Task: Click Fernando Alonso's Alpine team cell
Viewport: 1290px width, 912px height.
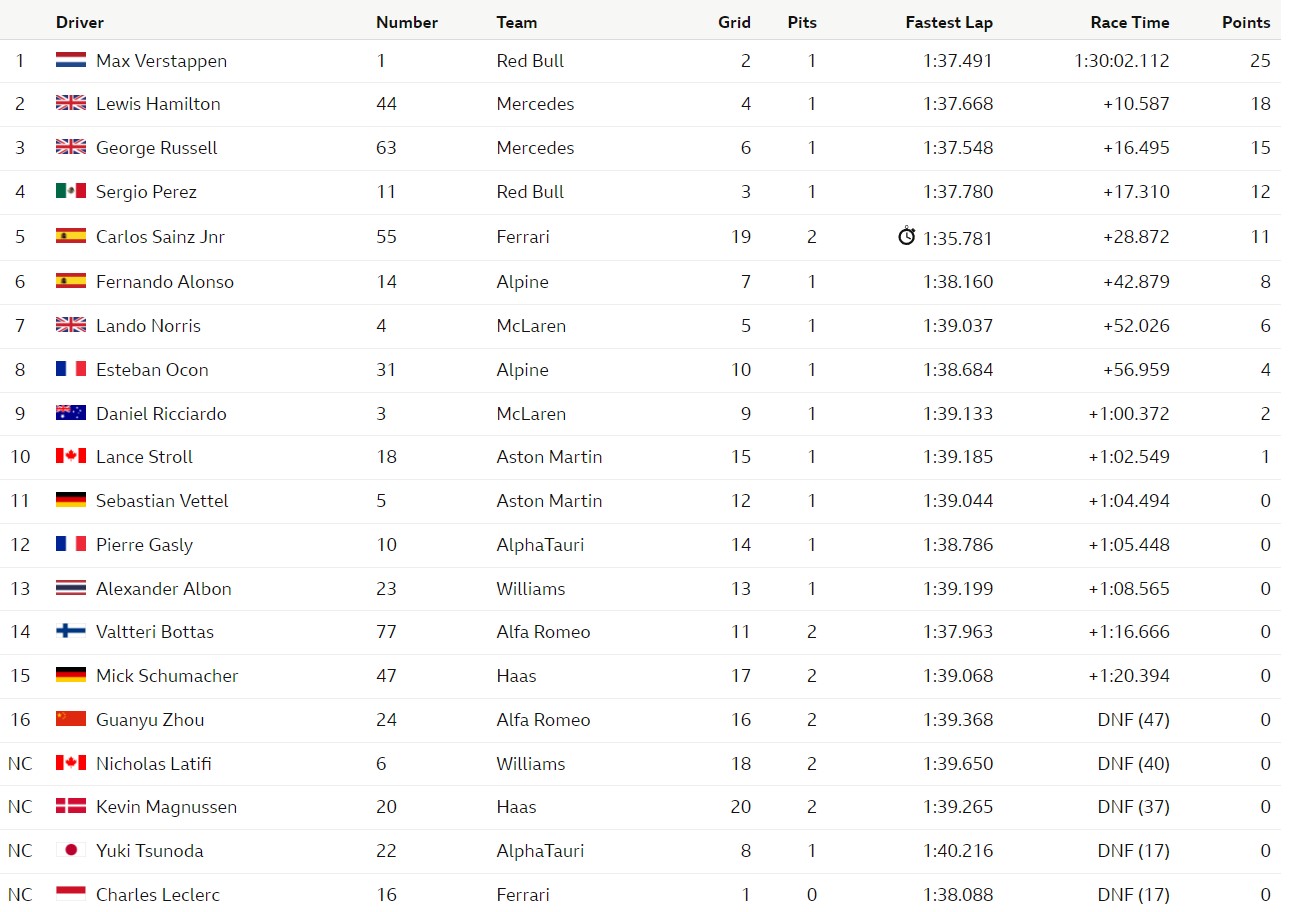Action: pos(522,282)
